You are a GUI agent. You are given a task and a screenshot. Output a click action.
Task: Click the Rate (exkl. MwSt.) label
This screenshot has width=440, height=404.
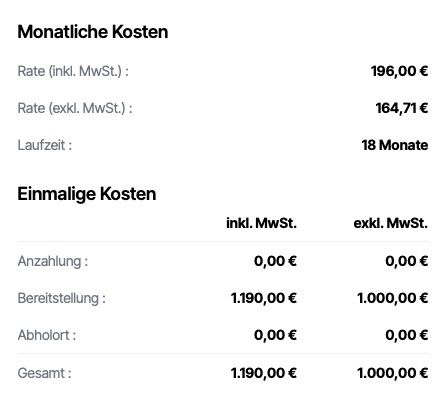tap(75, 108)
